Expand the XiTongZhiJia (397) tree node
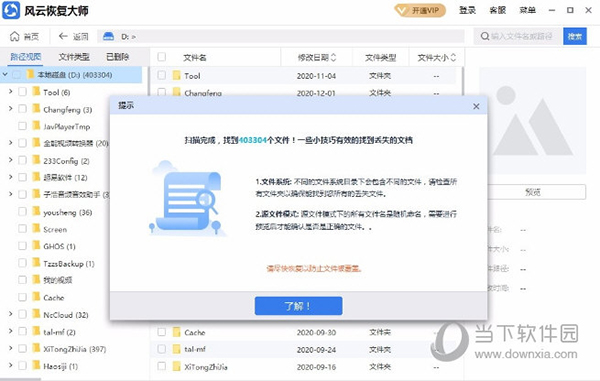This screenshot has width=600, height=381. click(11, 348)
